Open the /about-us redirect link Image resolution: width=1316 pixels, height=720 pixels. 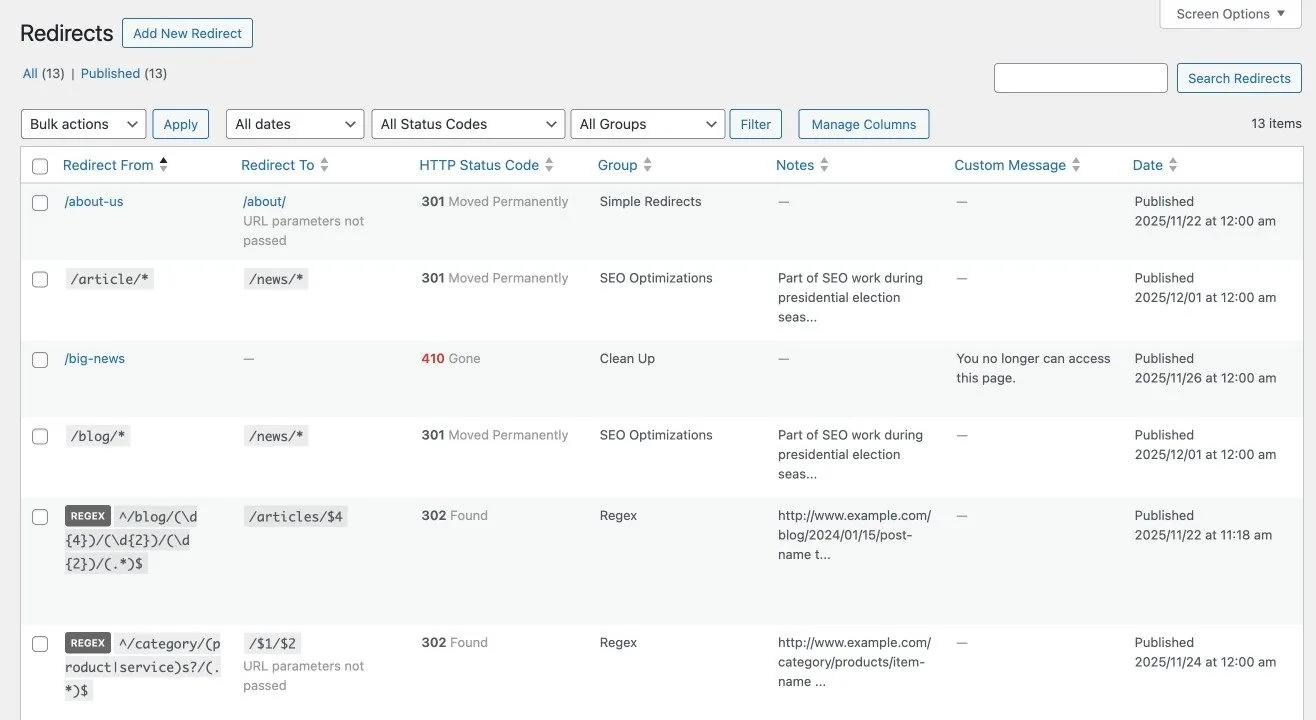point(94,201)
